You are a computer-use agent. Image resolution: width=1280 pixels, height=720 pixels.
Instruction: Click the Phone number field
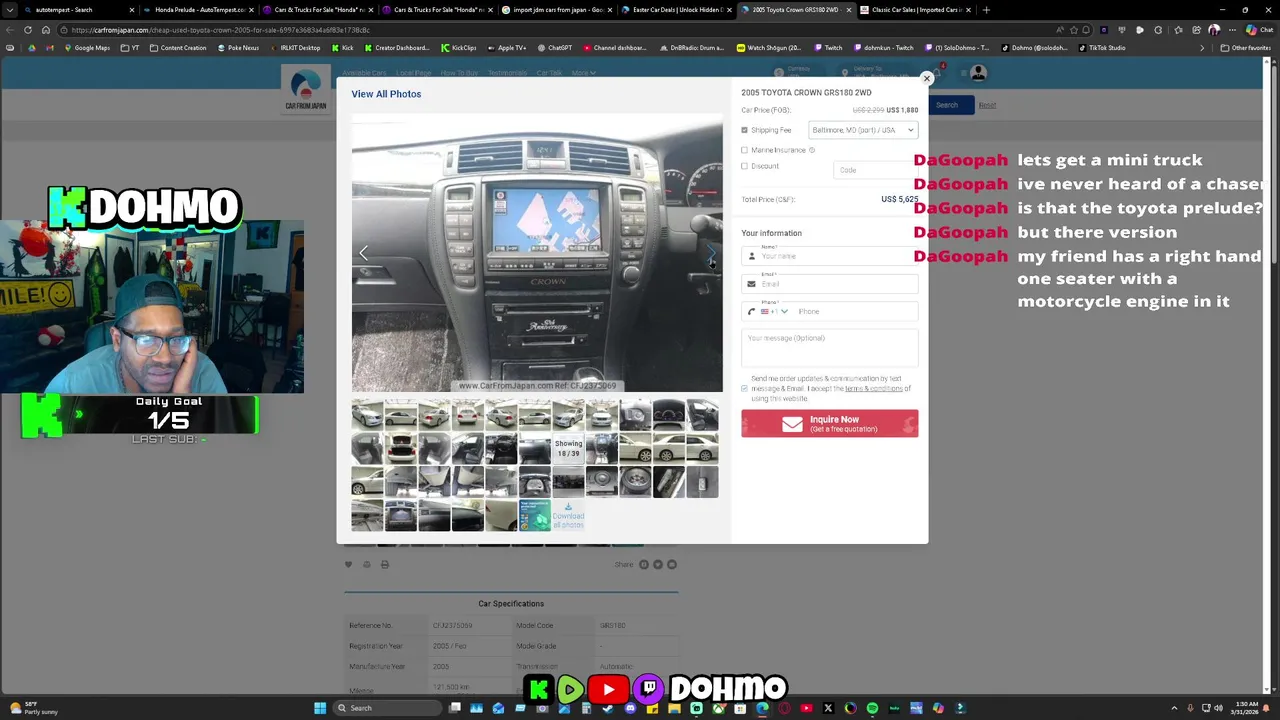pyautogui.click(x=855, y=311)
